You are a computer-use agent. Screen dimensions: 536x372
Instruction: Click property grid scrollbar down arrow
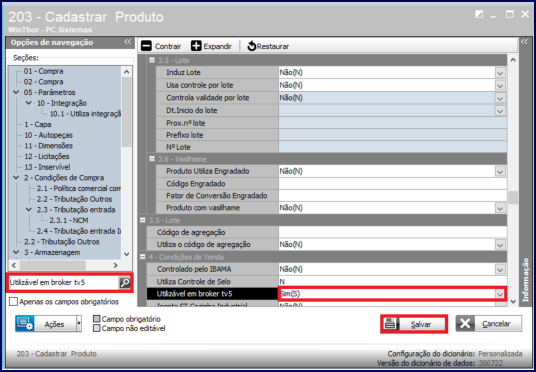tap(513, 302)
